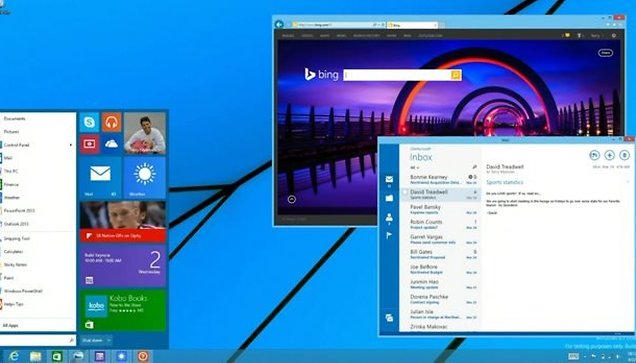
Task: Open folders icon in Mail sidebar
Action: click(389, 198)
